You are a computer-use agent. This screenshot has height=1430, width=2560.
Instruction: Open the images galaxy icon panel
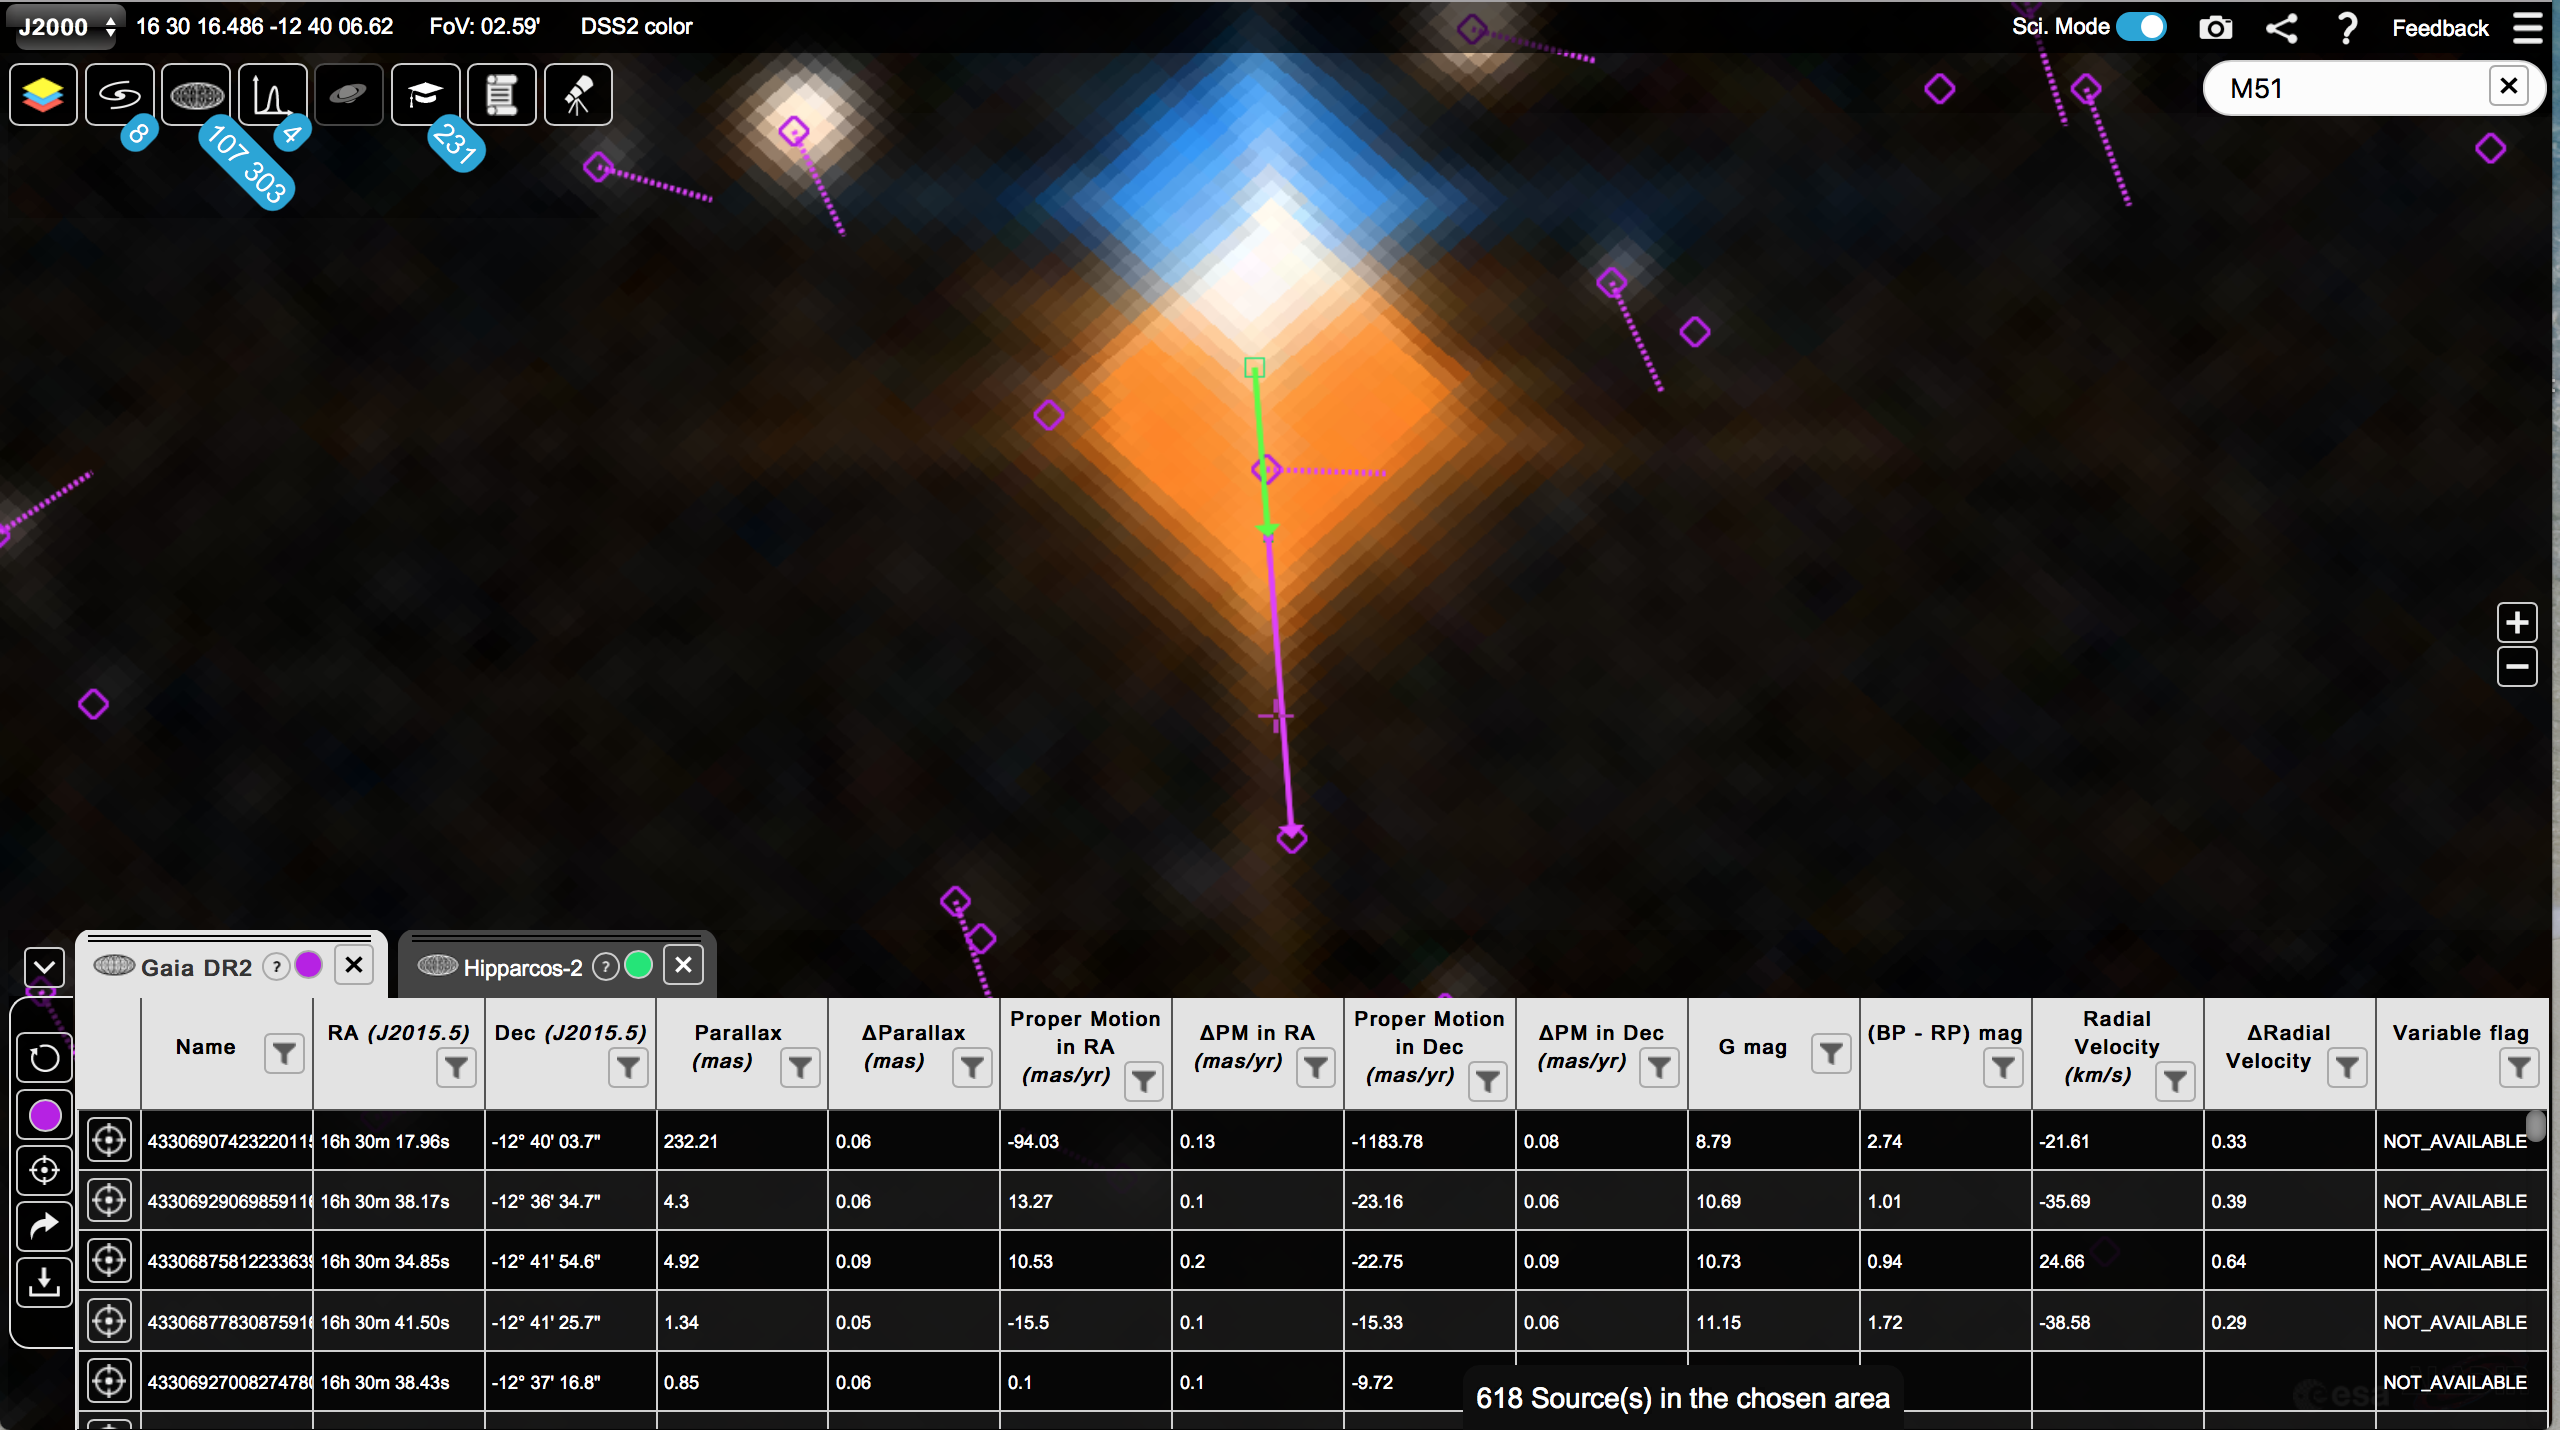pyautogui.click(x=120, y=95)
